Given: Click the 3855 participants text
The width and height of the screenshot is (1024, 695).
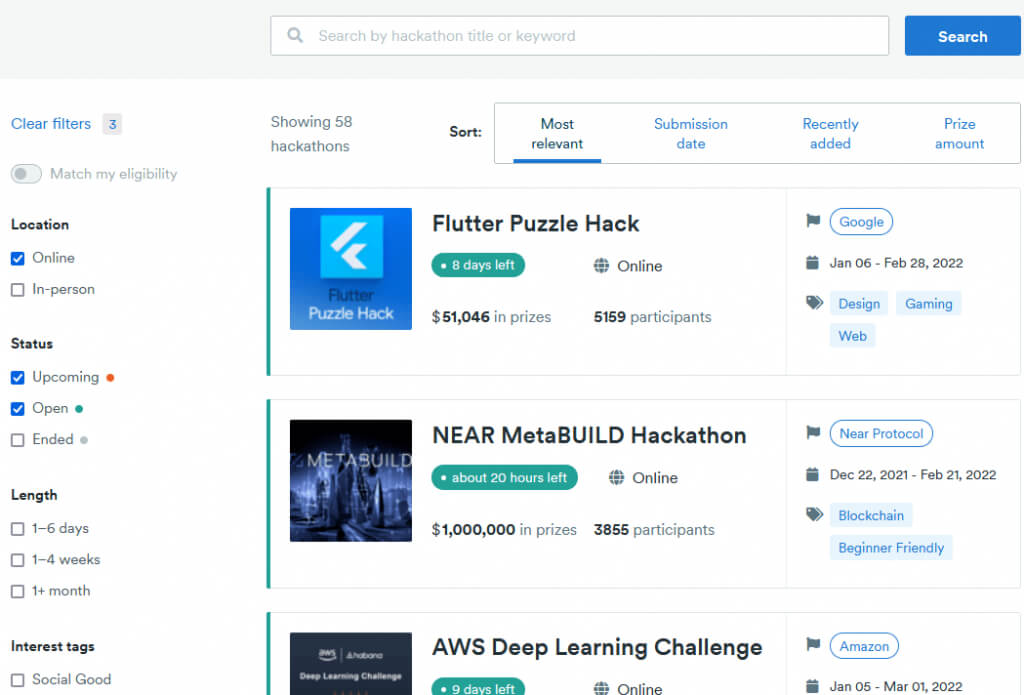Looking at the screenshot, I should (x=654, y=529).
